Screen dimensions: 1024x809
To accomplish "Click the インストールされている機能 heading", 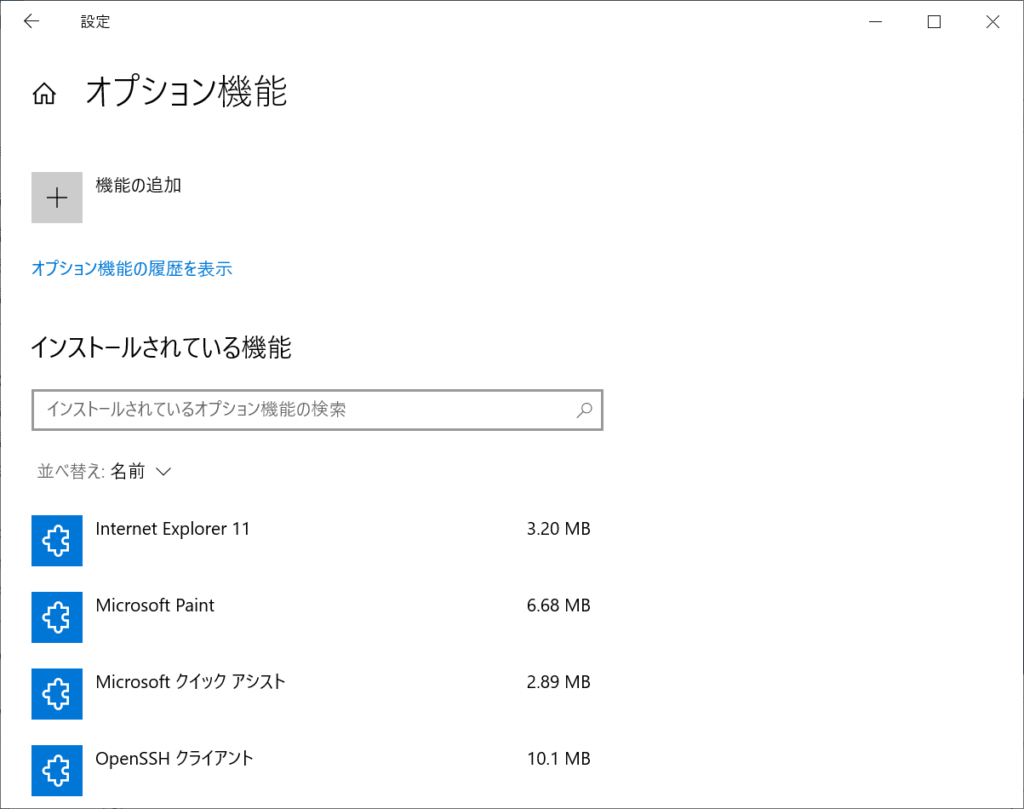I will (161, 347).
